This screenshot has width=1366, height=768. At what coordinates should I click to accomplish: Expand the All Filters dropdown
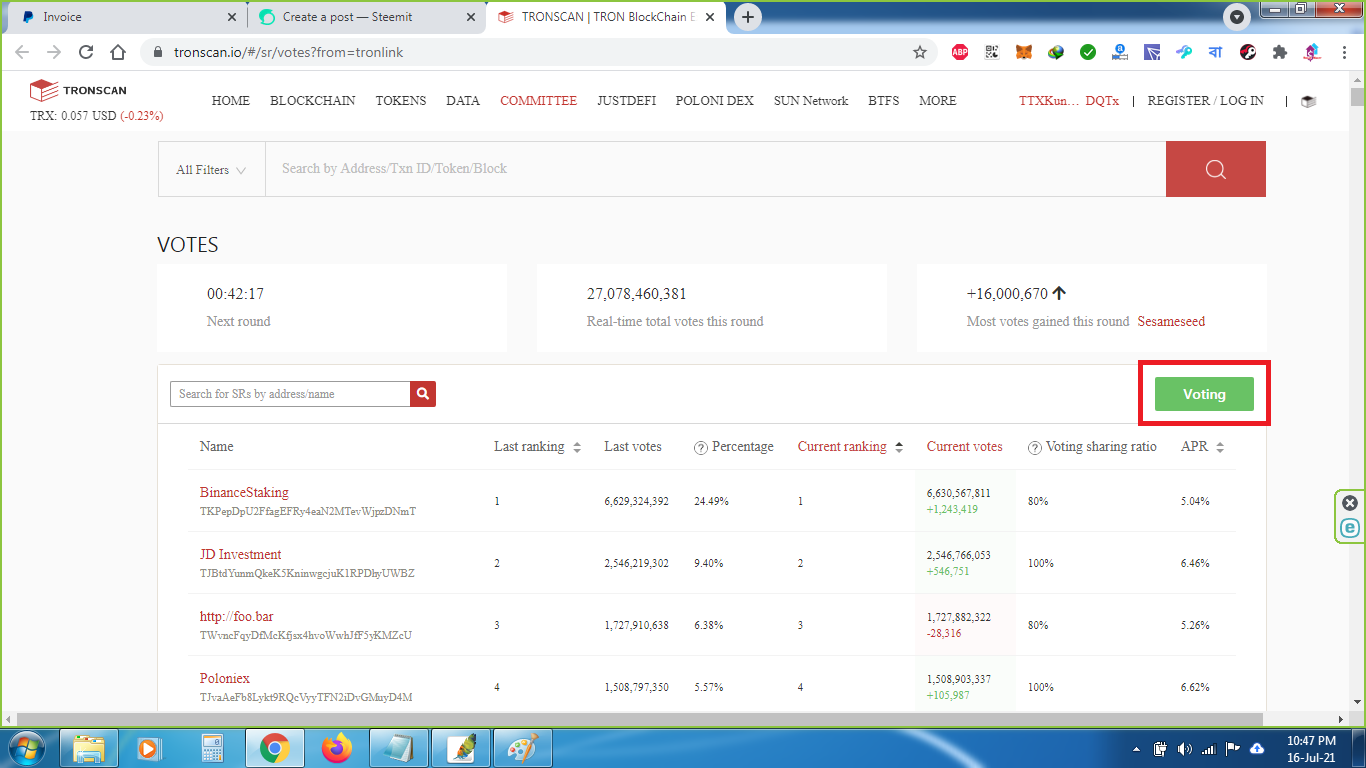[x=211, y=170]
